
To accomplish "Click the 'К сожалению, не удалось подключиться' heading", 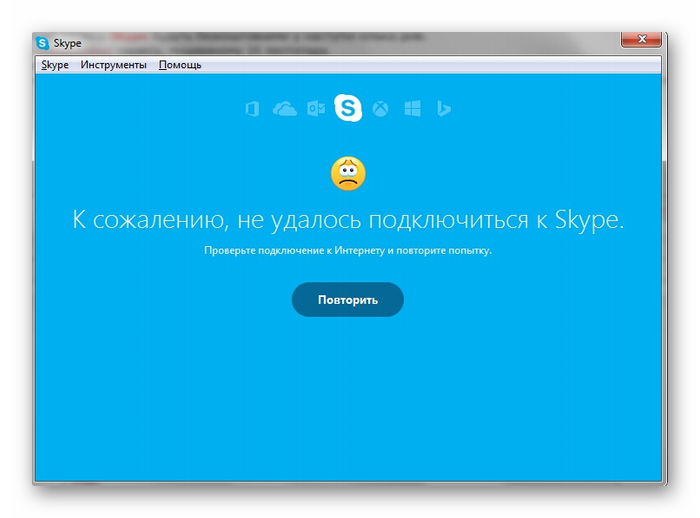I will [x=348, y=220].
